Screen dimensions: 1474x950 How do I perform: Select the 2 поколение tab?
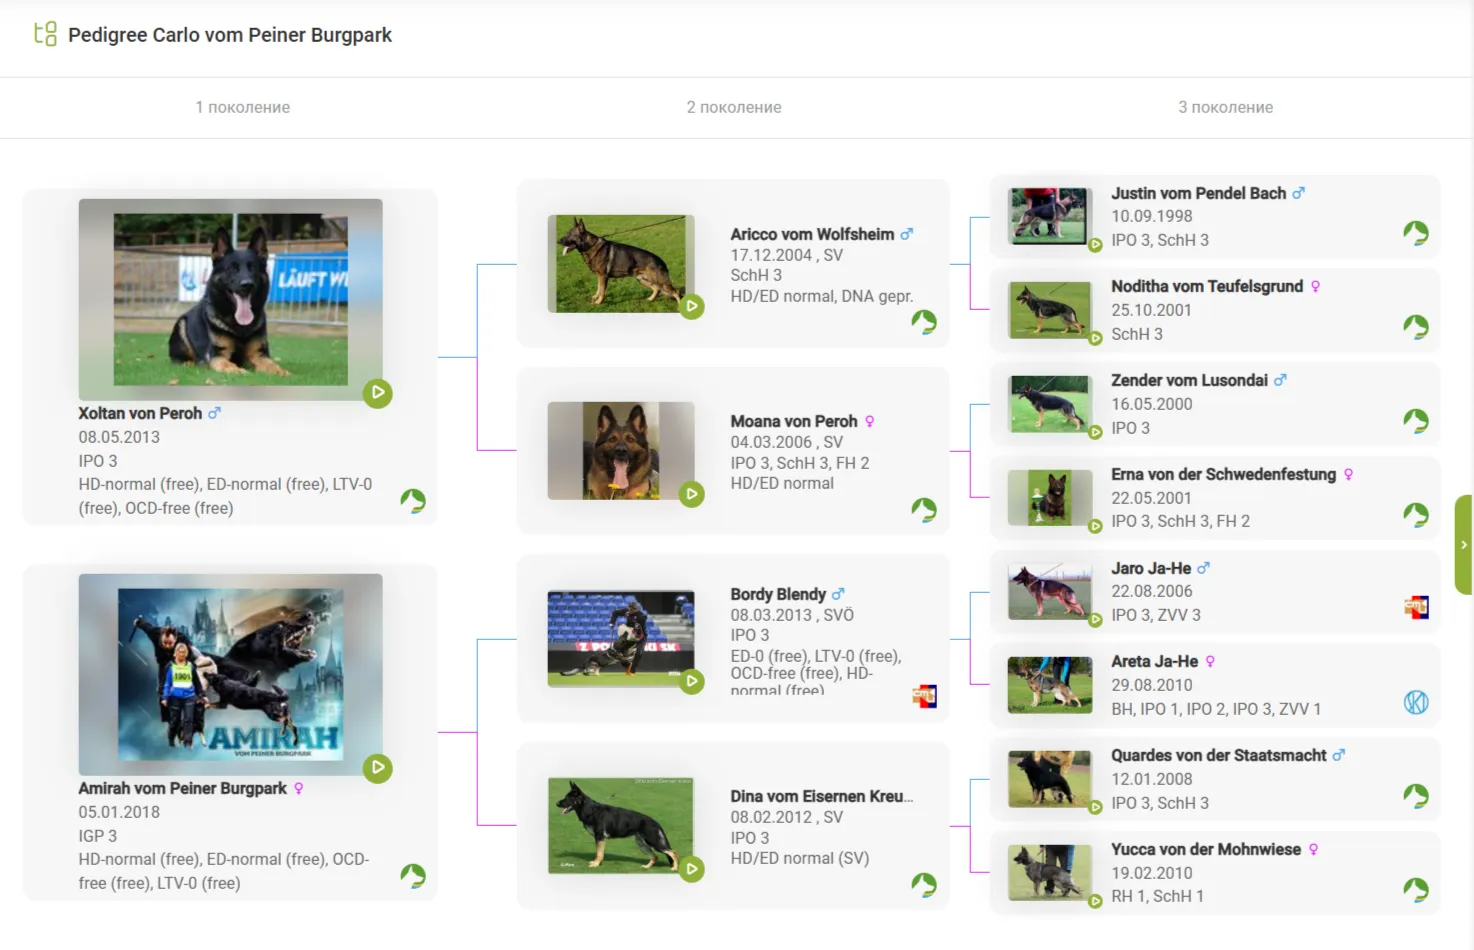click(x=734, y=107)
